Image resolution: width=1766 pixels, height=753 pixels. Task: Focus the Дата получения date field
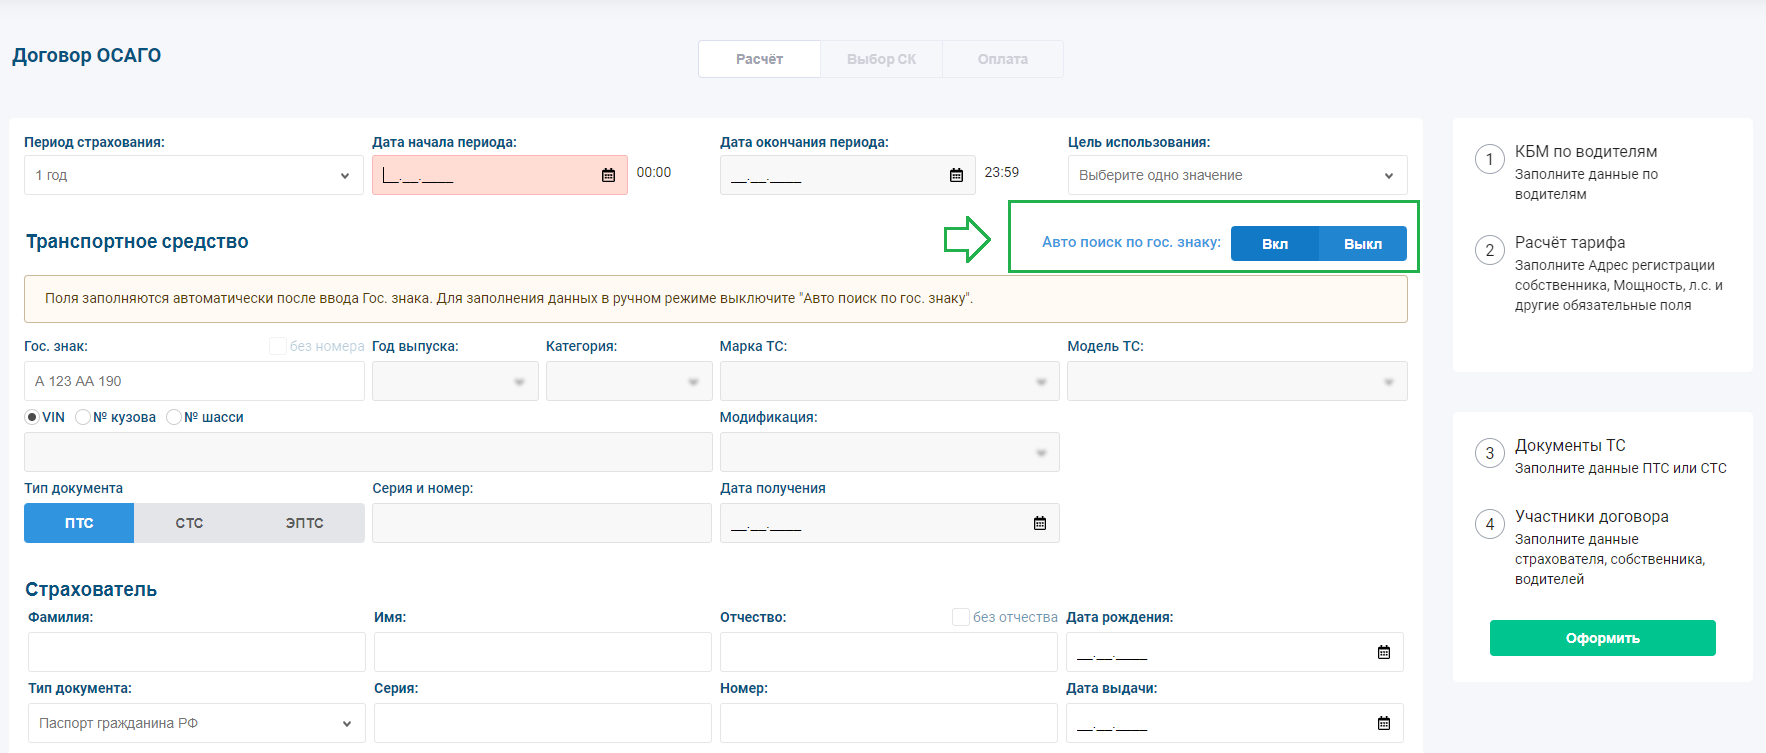pos(890,523)
